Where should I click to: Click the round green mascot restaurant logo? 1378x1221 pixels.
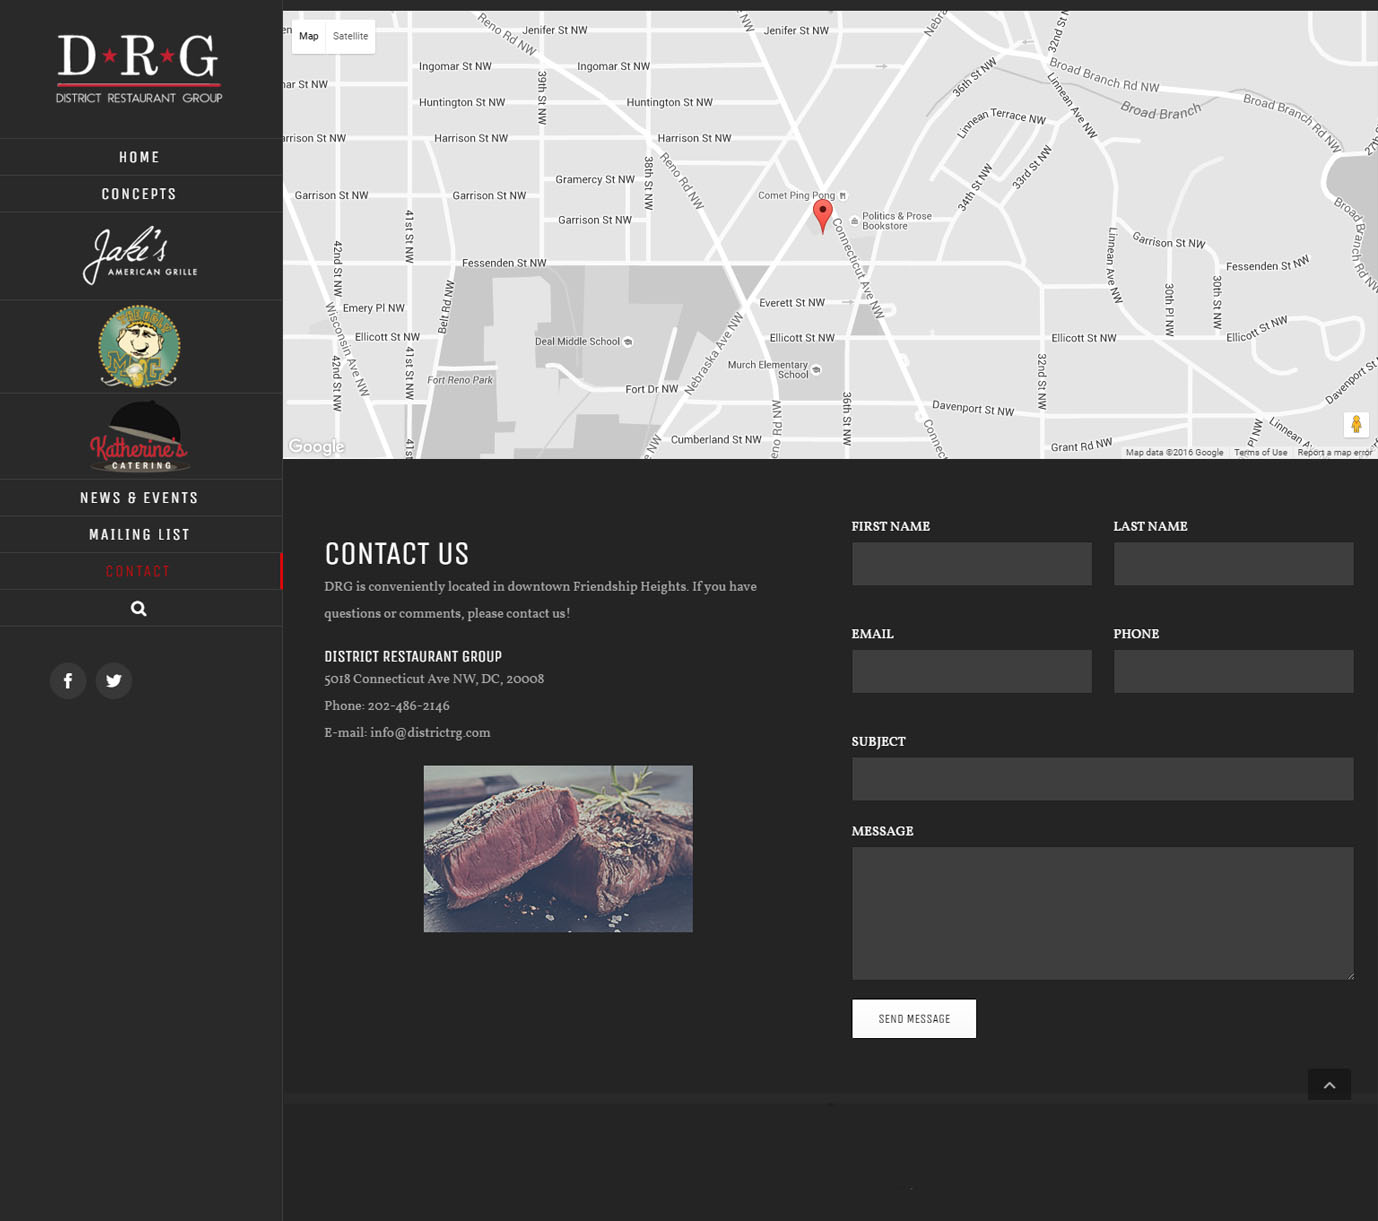(139, 346)
